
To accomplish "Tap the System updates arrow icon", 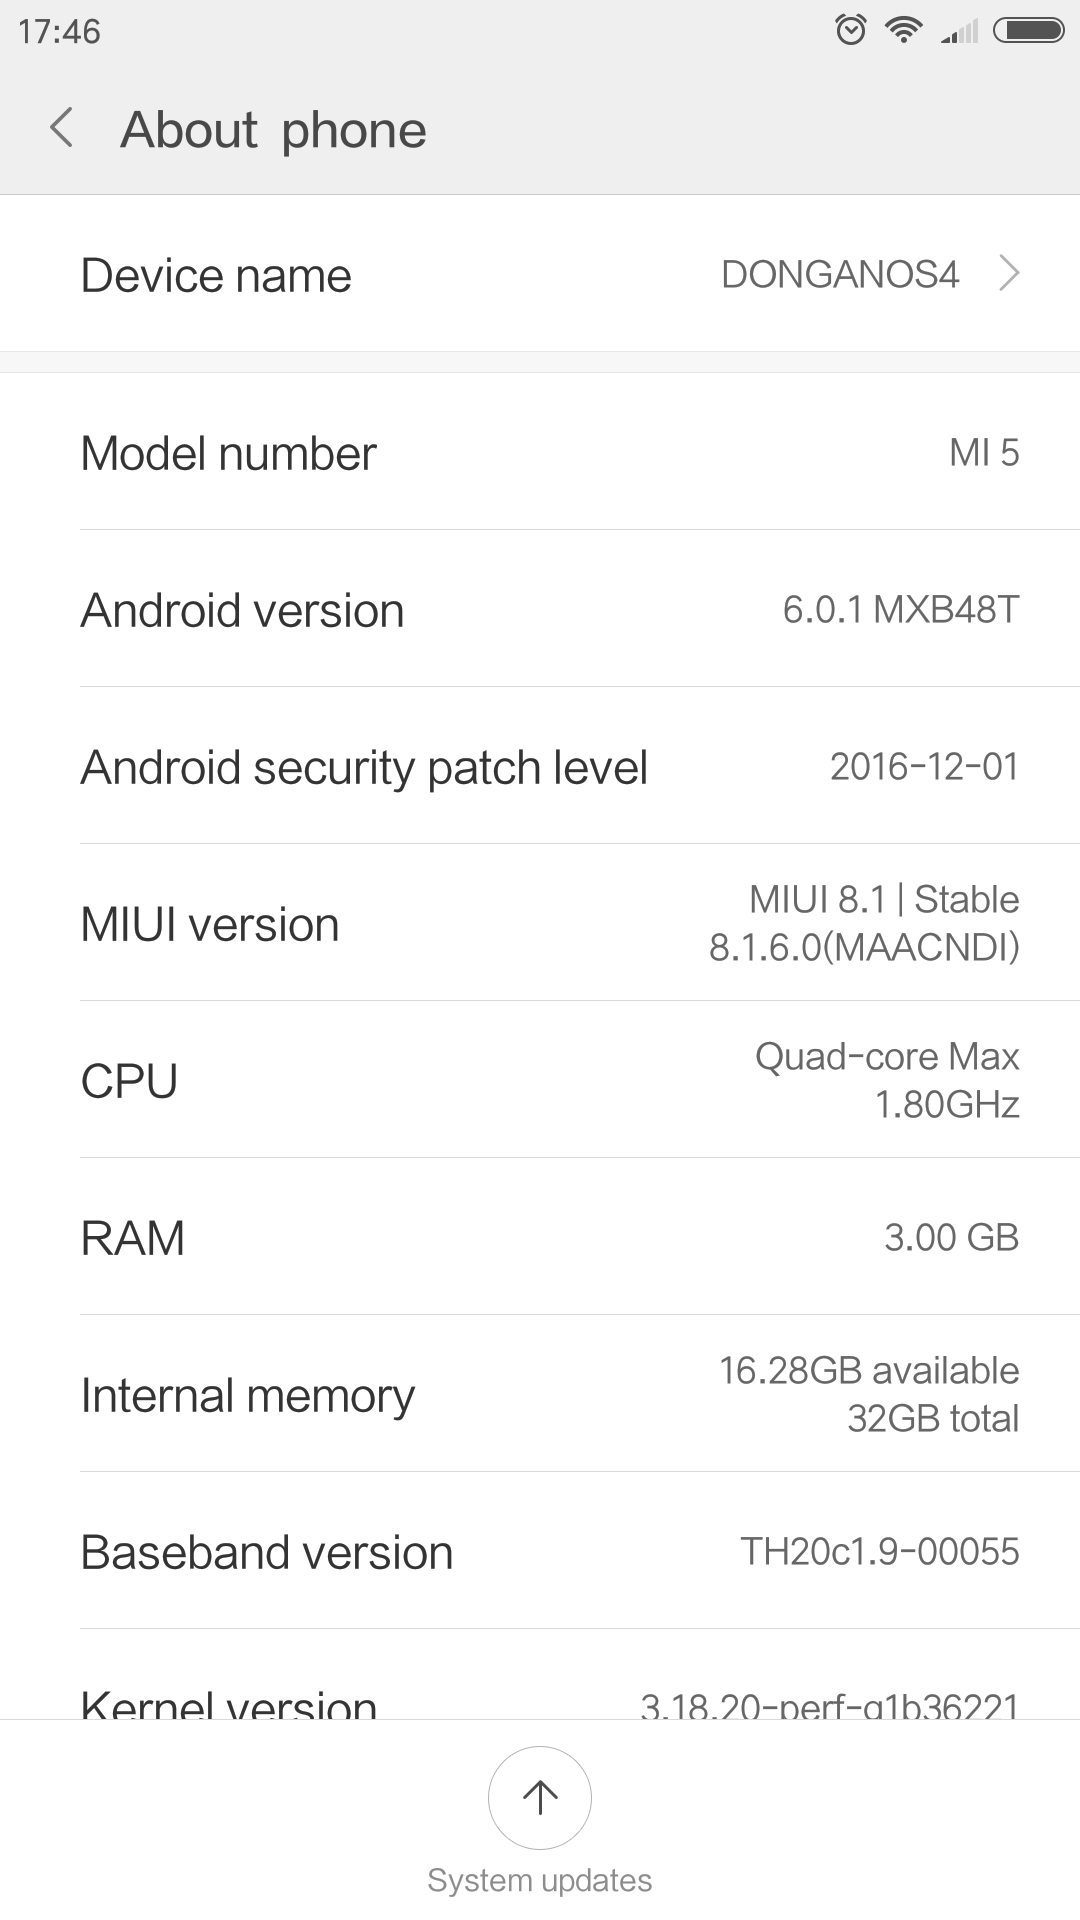I will click(x=540, y=1797).
